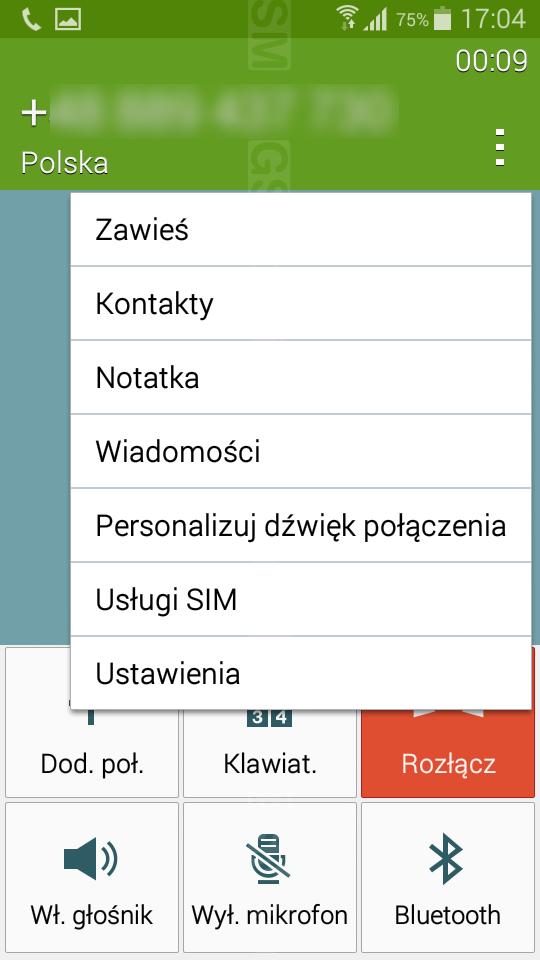Tap the battery icon in status bar
Image resolution: width=540 pixels, height=960 pixels.
(x=442, y=19)
